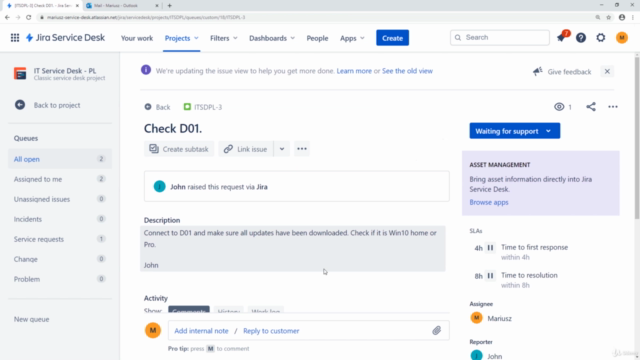Dismiss the update banner with X
This screenshot has height=360, width=640.
click(x=607, y=71)
